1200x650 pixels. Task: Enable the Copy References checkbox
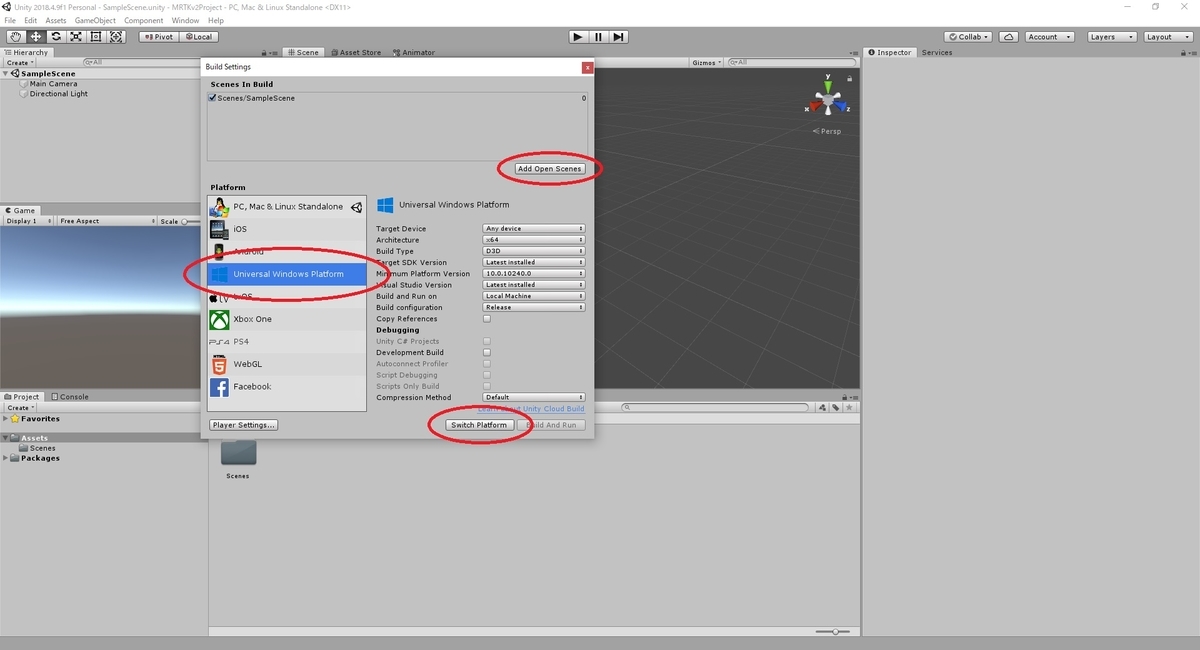(487, 319)
